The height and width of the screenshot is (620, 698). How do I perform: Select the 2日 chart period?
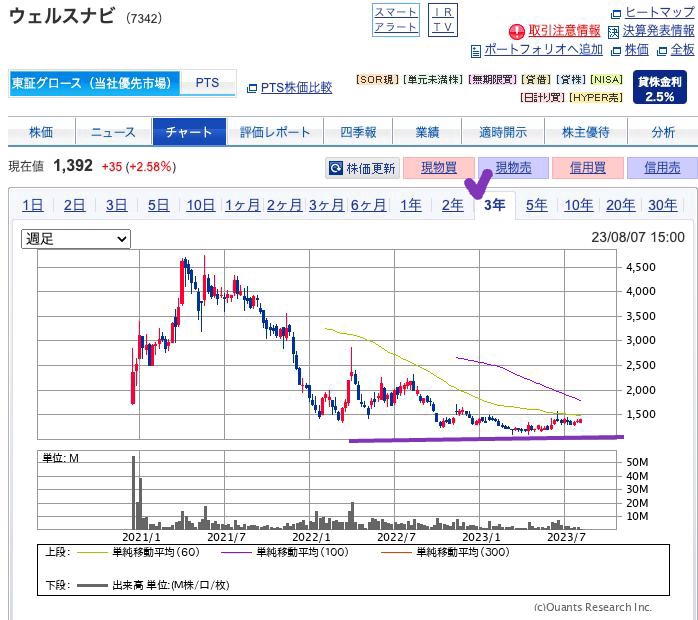(x=74, y=205)
